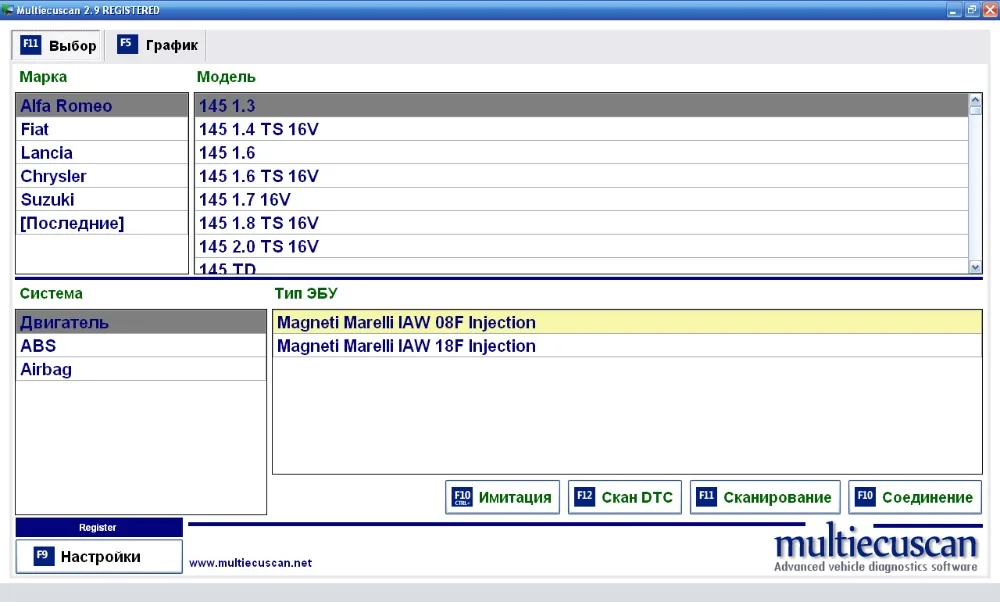
Task: Close the Multiecuscan window
Action: coord(990,10)
